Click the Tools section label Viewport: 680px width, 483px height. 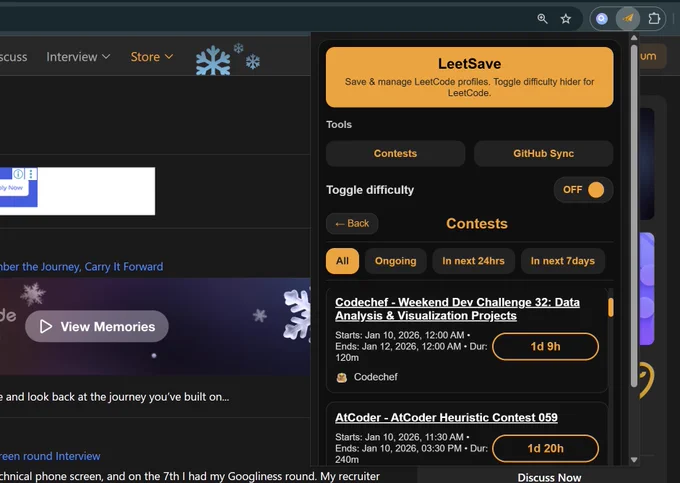339,124
